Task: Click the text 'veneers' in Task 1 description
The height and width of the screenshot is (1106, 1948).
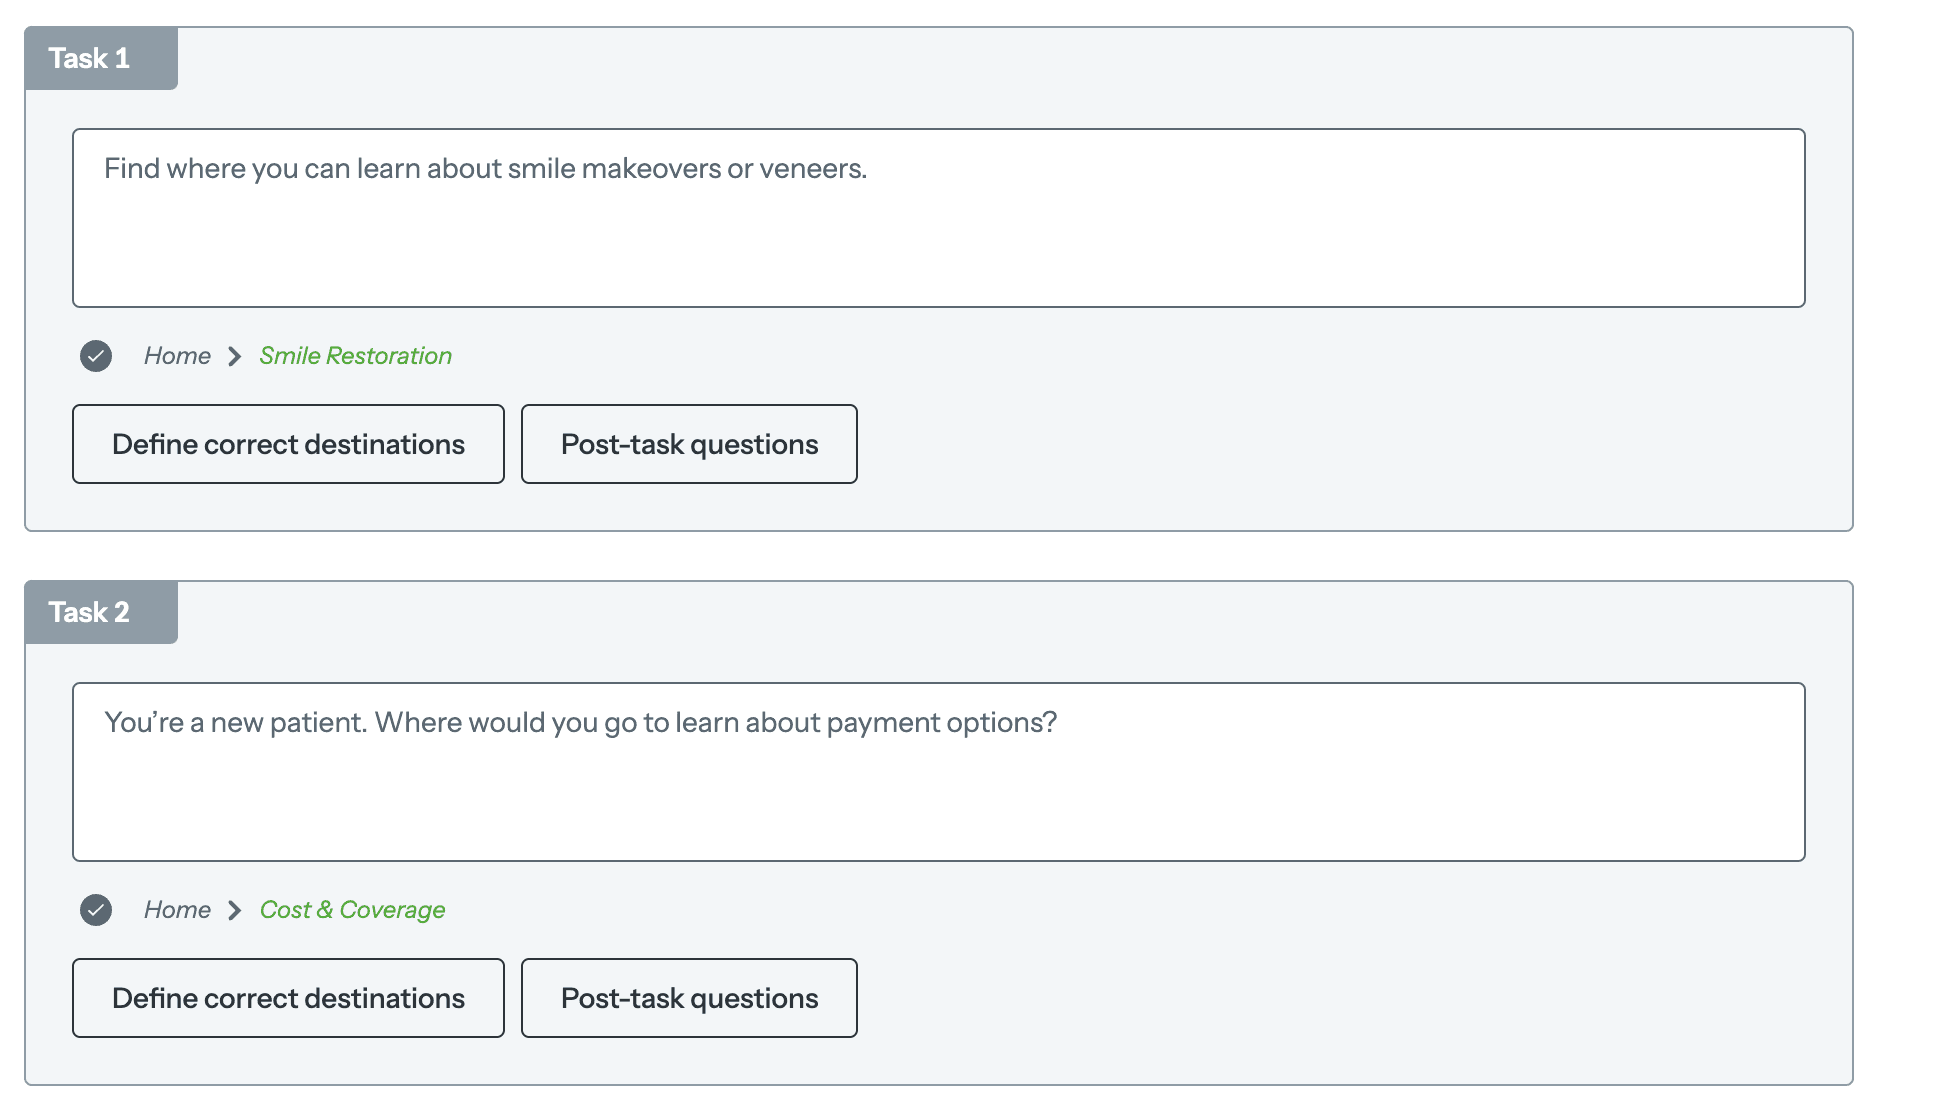Action: pyautogui.click(x=811, y=169)
